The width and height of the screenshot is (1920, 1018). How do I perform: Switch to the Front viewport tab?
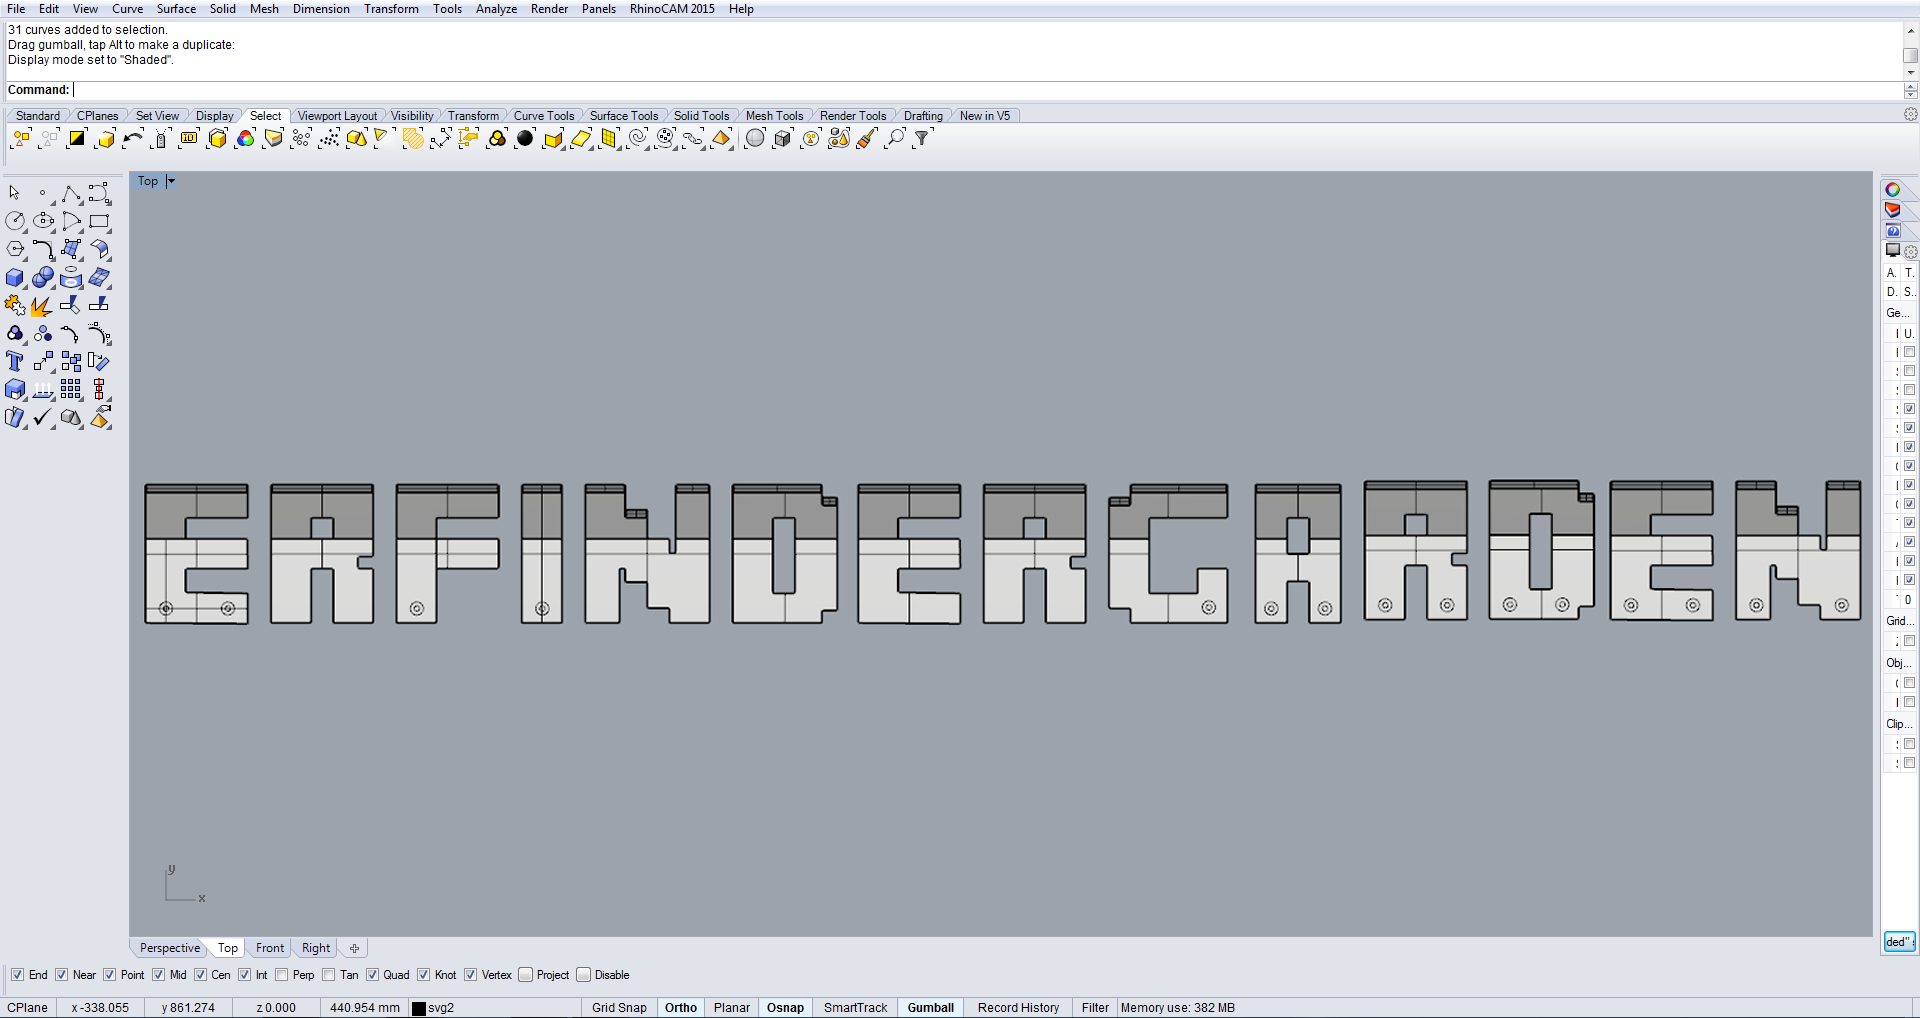(x=270, y=948)
